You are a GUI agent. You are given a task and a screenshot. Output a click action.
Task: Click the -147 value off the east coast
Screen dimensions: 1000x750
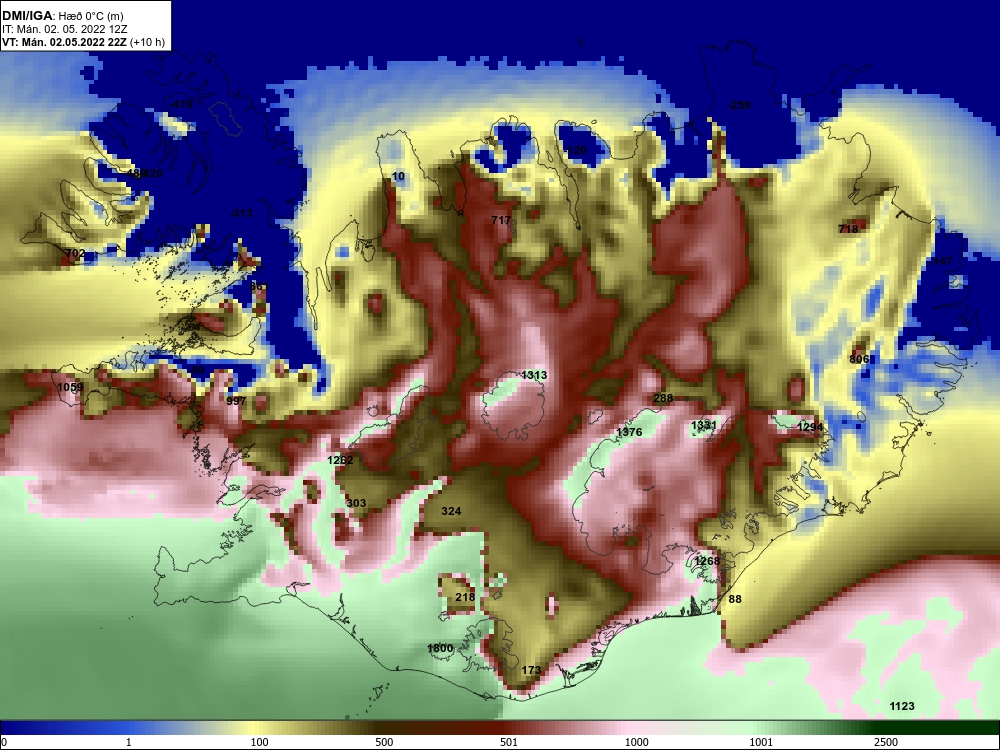[x=940, y=261]
